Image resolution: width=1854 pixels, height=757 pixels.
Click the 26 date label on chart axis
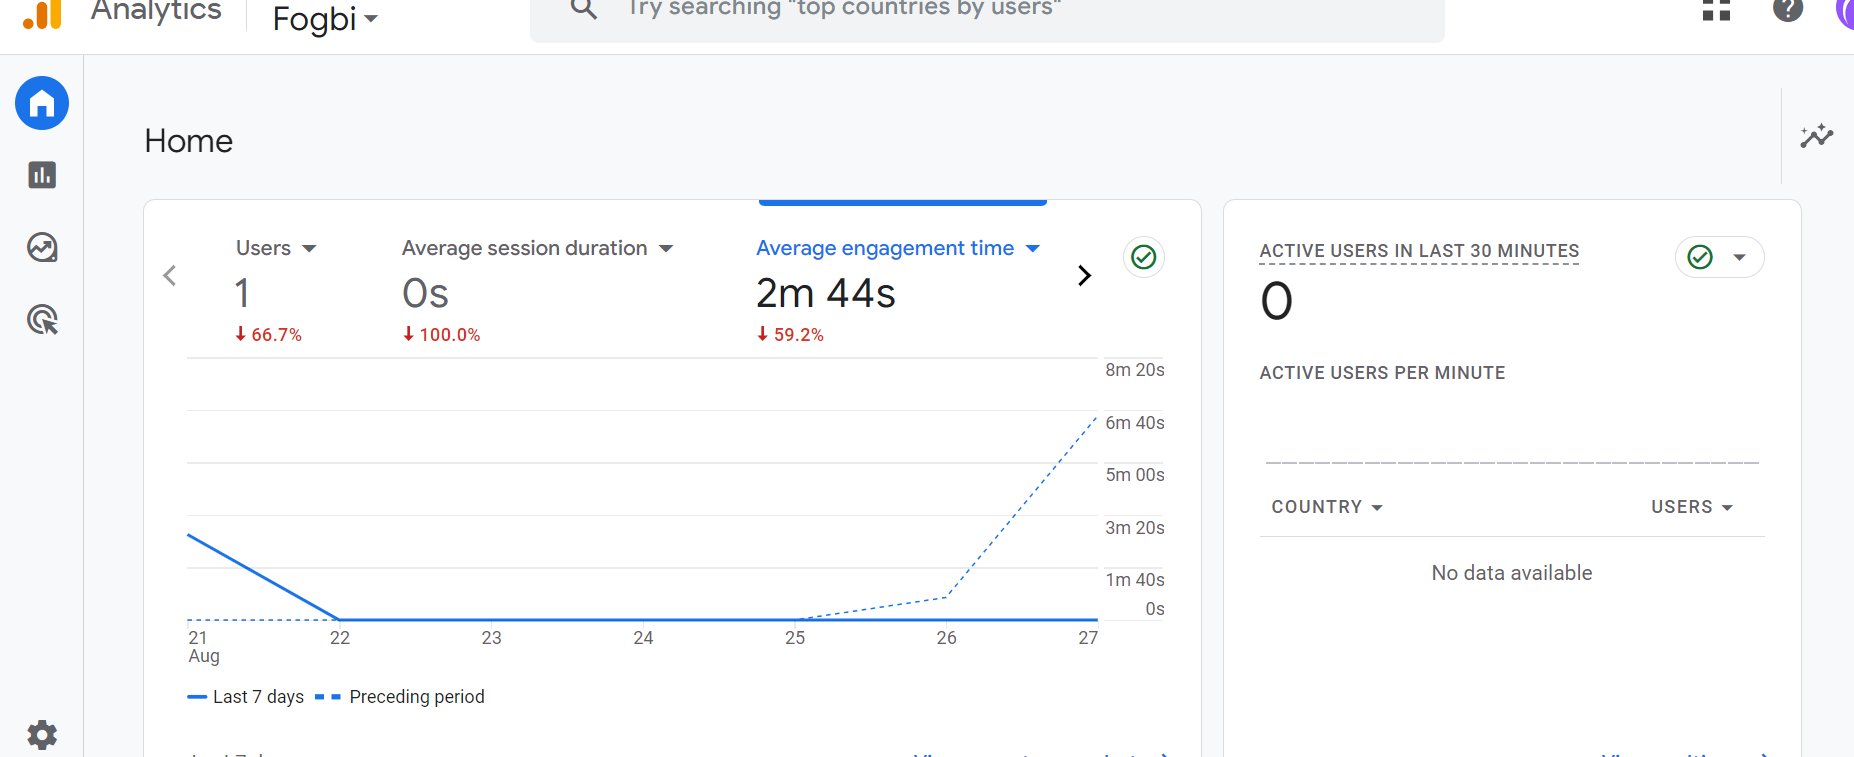click(946, 638)
